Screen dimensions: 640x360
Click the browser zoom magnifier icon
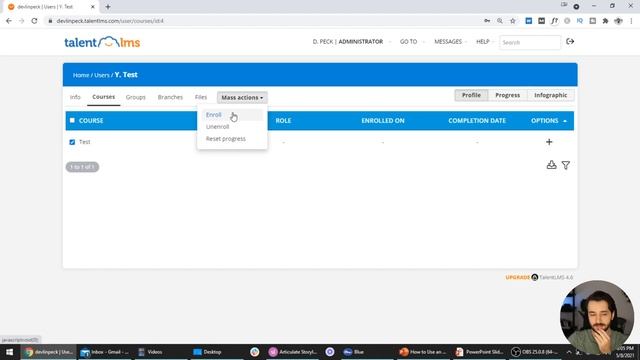pyautogui.click(x=500, y=21)
